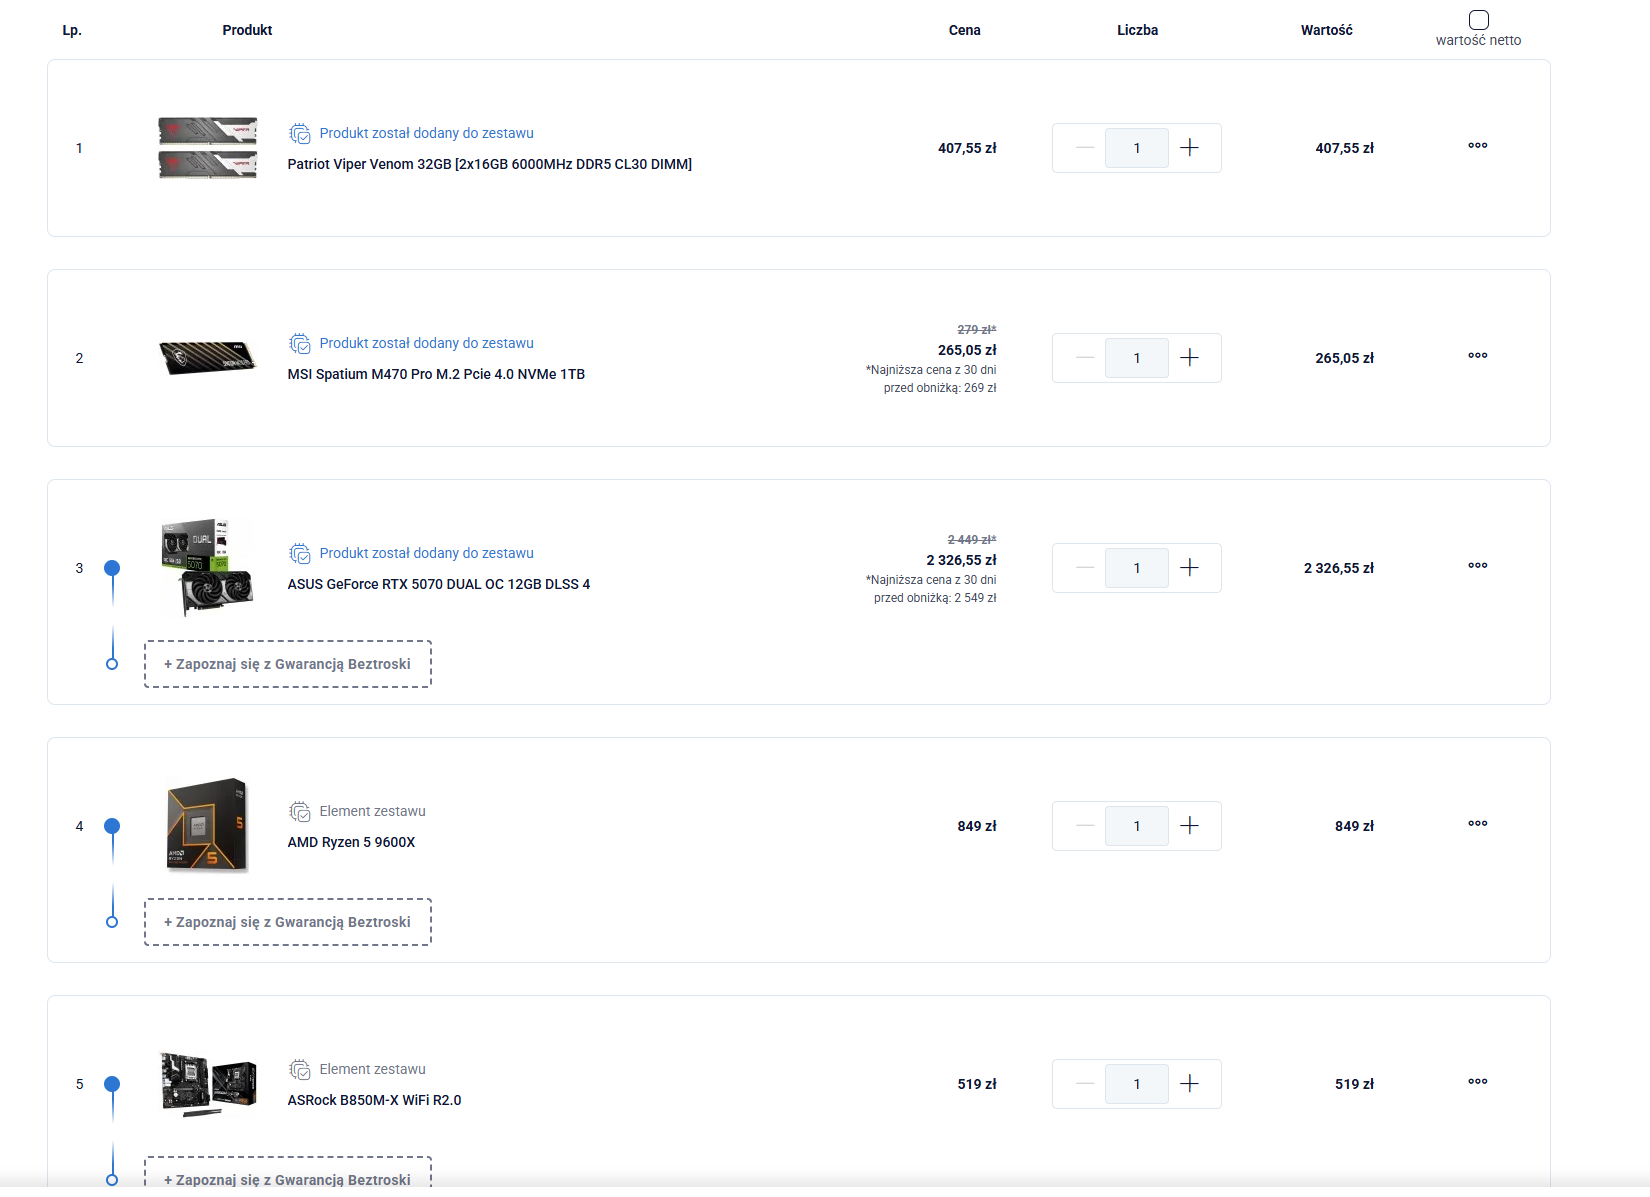The image size is (1650, 1197).
Task: Enable the wartość netto checkbox
Action: point(1478,20)
